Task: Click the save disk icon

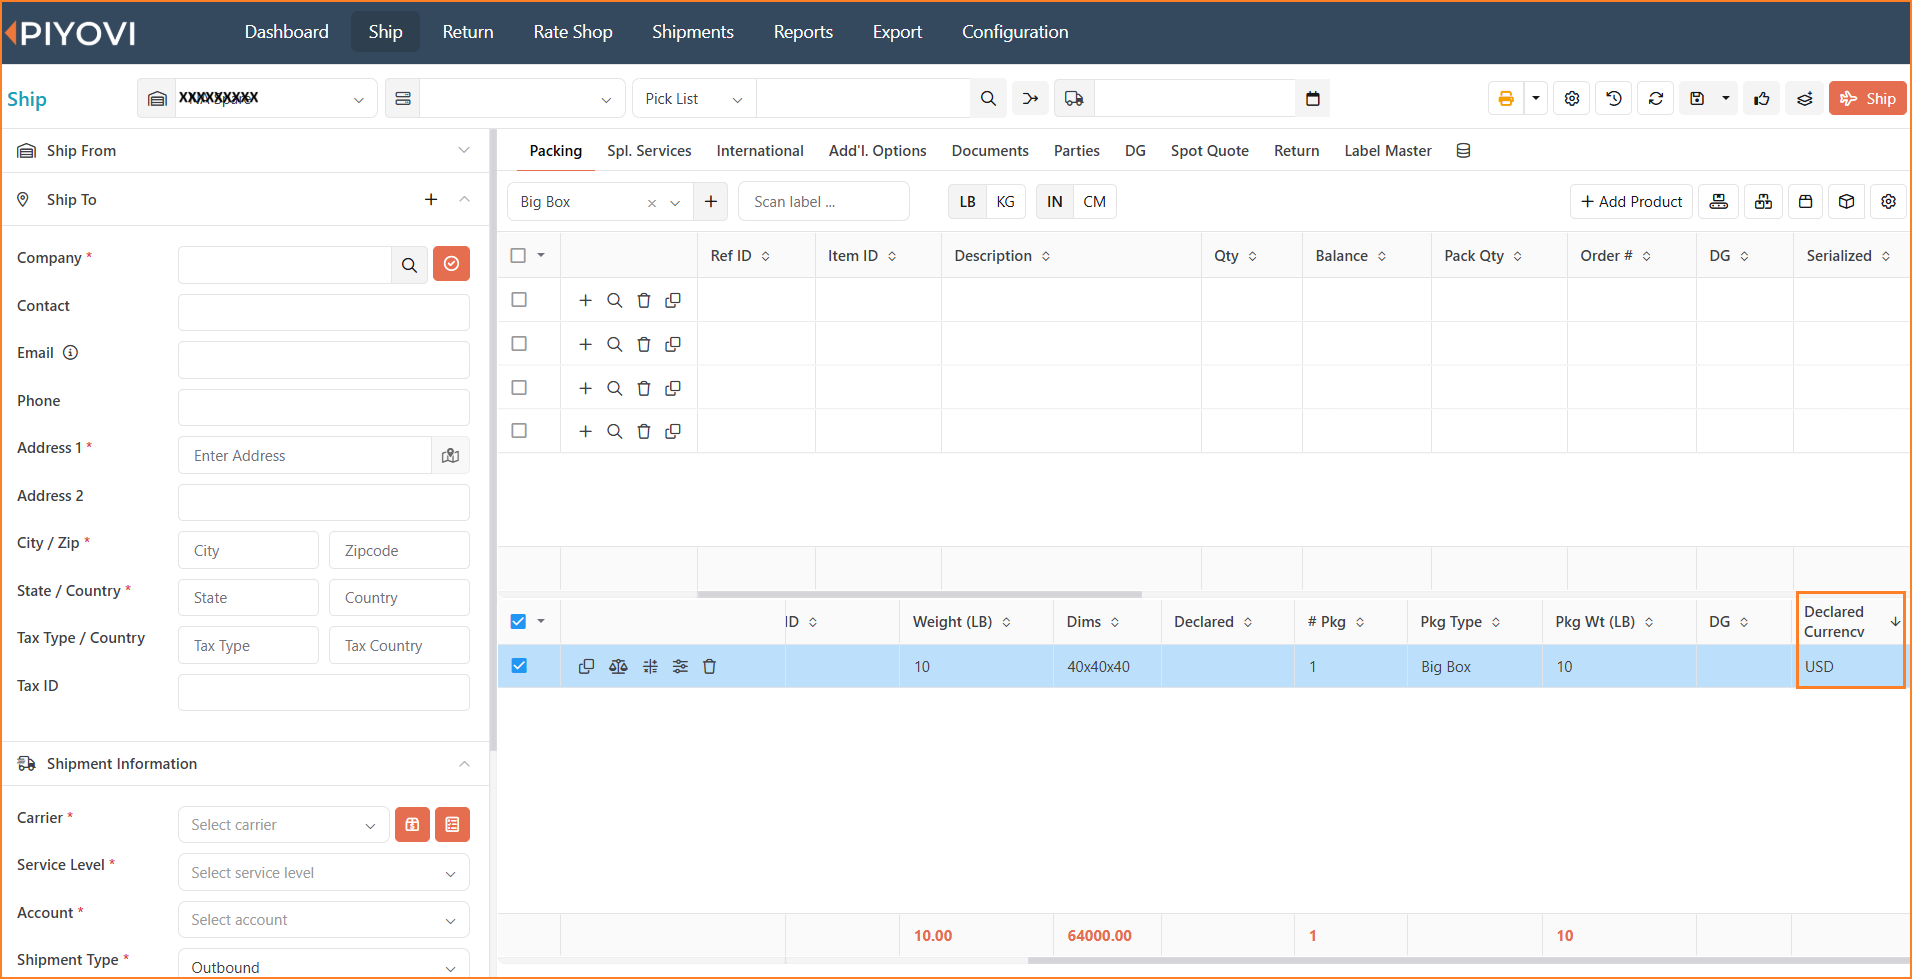Action: 1697,98
